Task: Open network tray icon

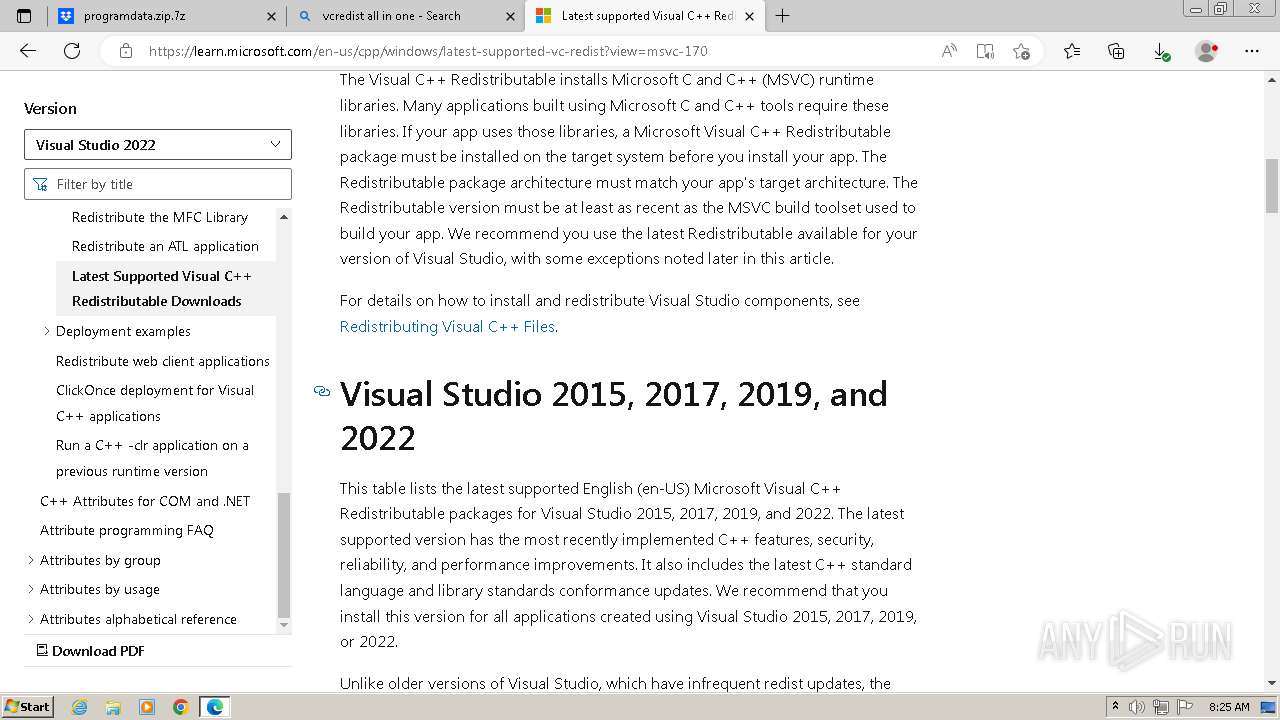Action: point(1161,707)
